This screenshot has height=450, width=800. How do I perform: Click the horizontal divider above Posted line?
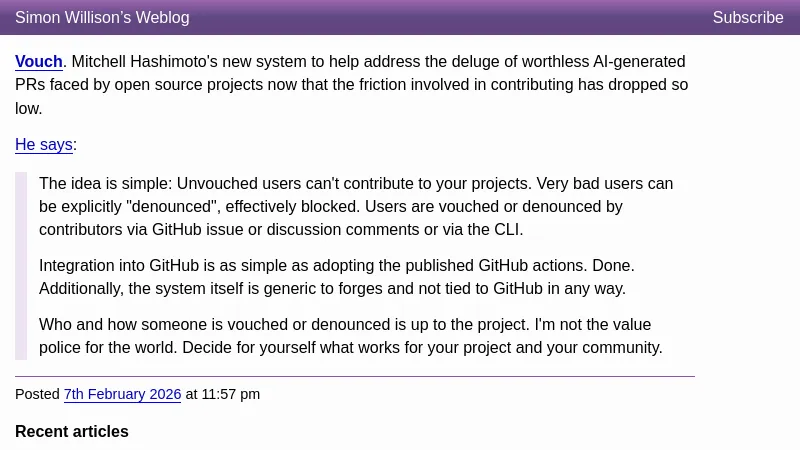355,377
